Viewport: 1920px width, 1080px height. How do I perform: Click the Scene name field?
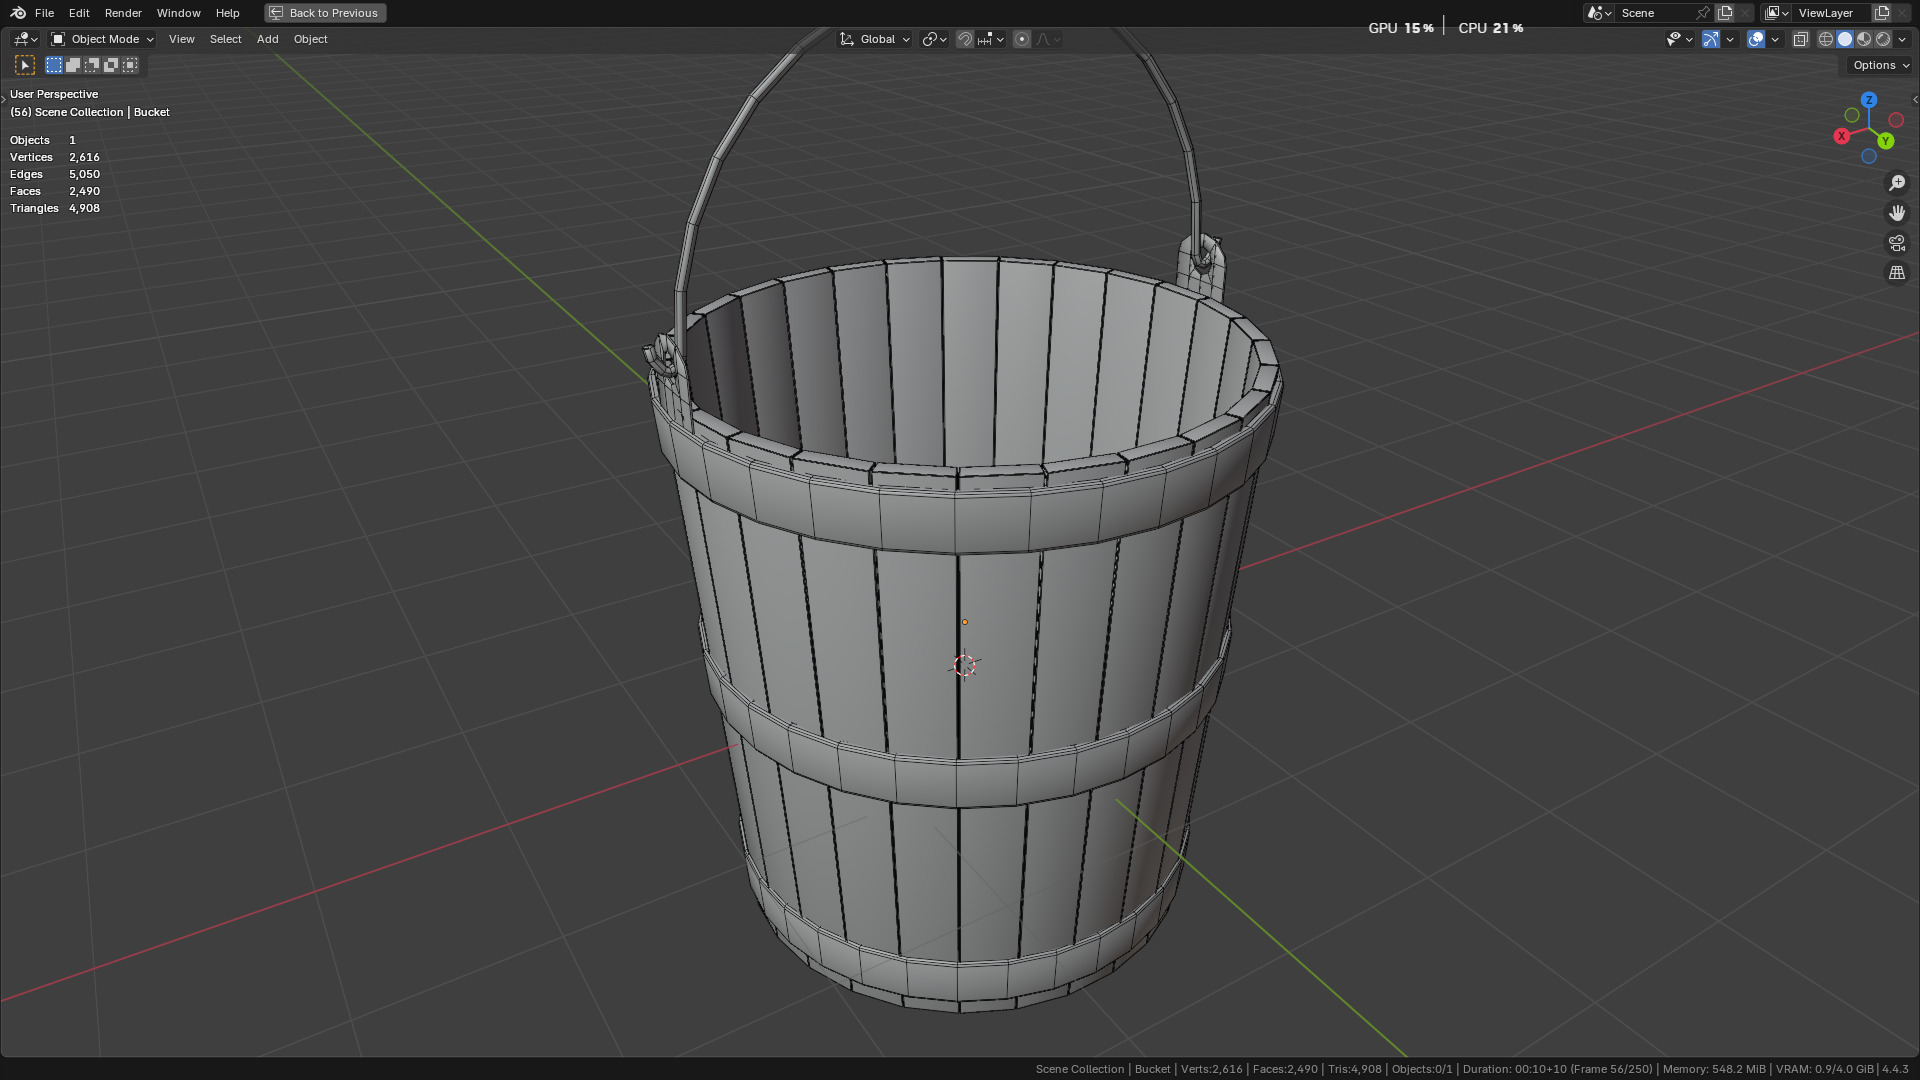(x=1654, y=13)
